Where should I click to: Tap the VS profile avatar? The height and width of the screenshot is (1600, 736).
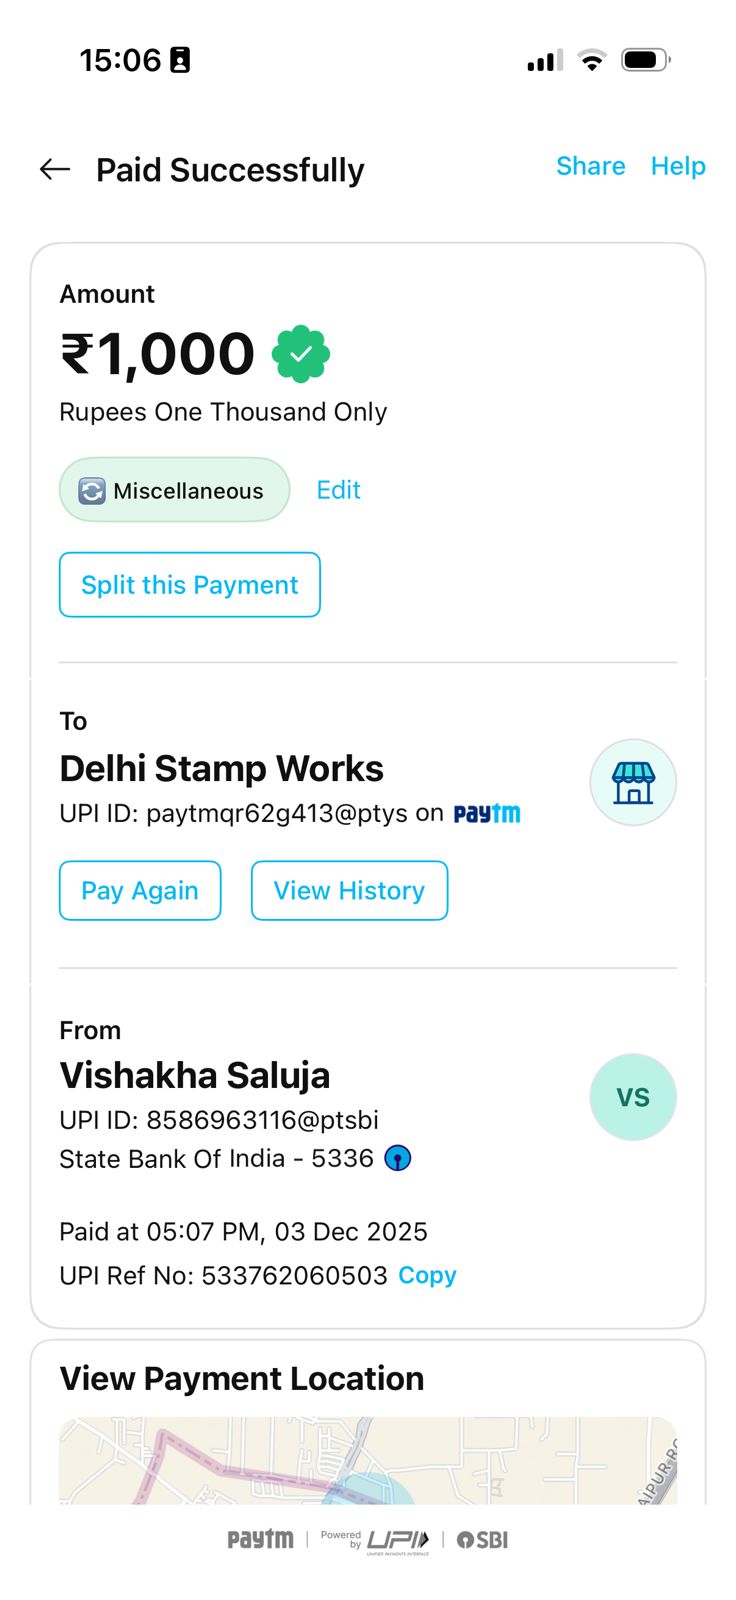coord(633,1097)
